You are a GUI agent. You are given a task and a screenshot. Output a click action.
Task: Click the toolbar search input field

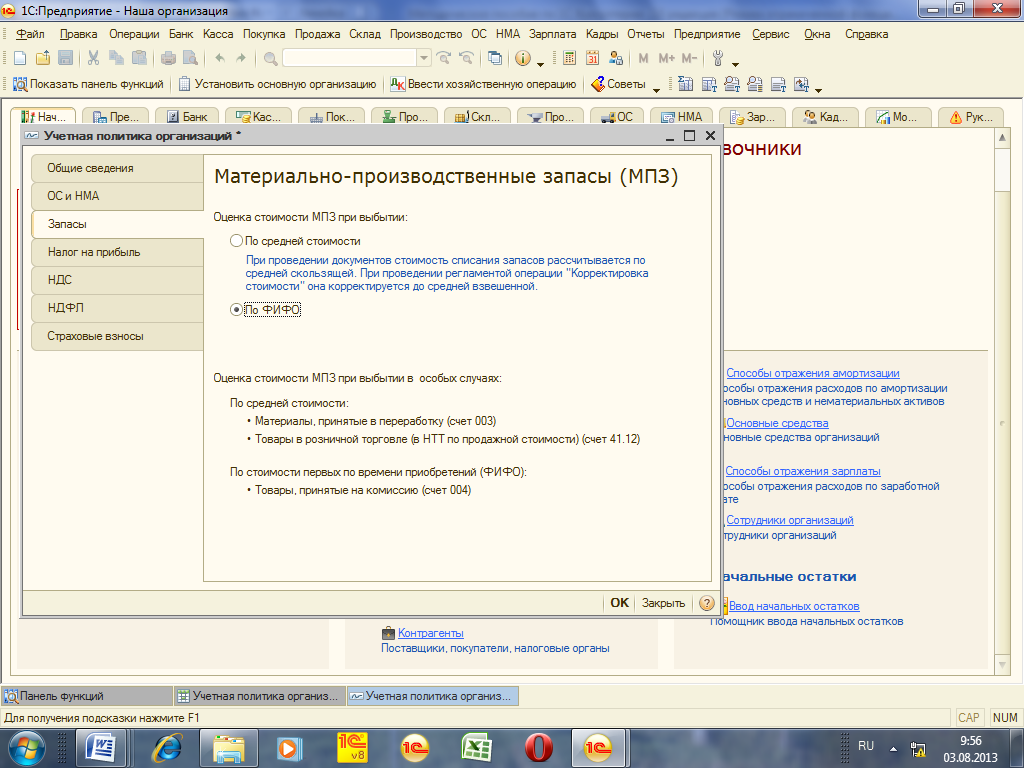(x=349, y=58)
